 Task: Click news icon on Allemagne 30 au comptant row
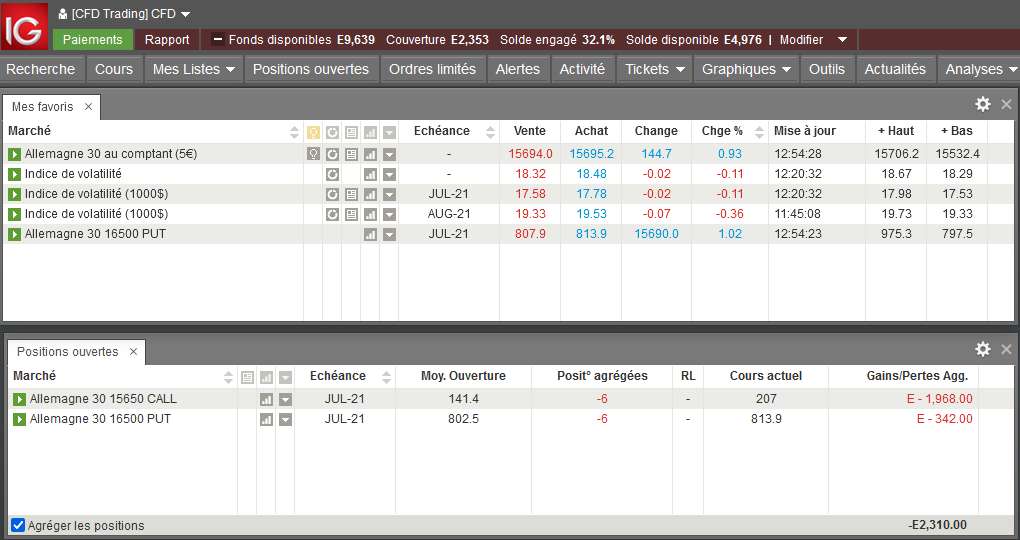click(x=351, y=154)
